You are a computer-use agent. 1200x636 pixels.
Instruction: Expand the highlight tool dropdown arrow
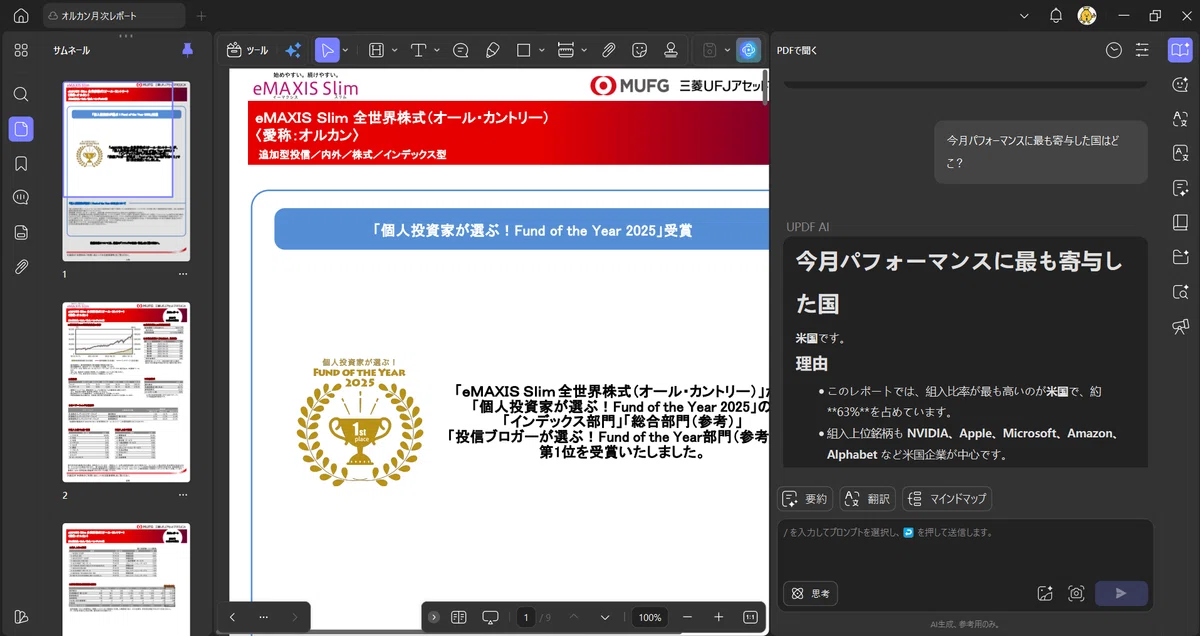pyautogui.click(x=395, y=50)
